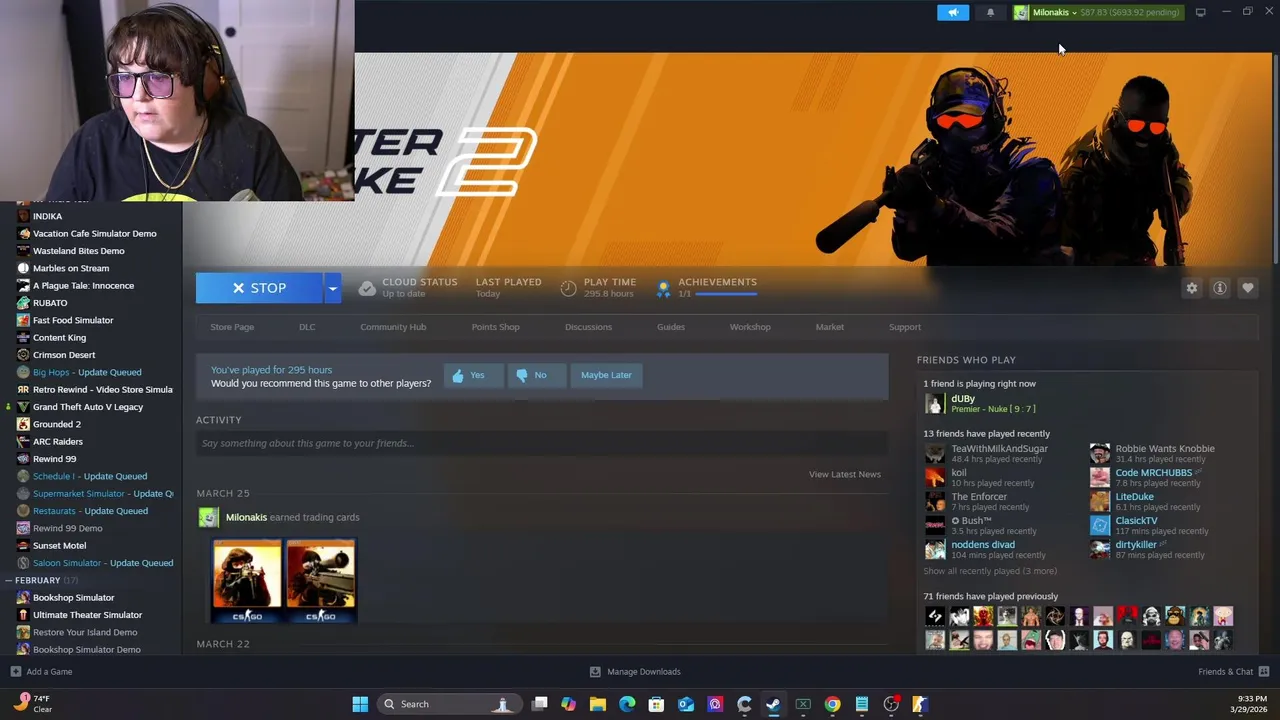Click the play time clock icon

(568, 288)
